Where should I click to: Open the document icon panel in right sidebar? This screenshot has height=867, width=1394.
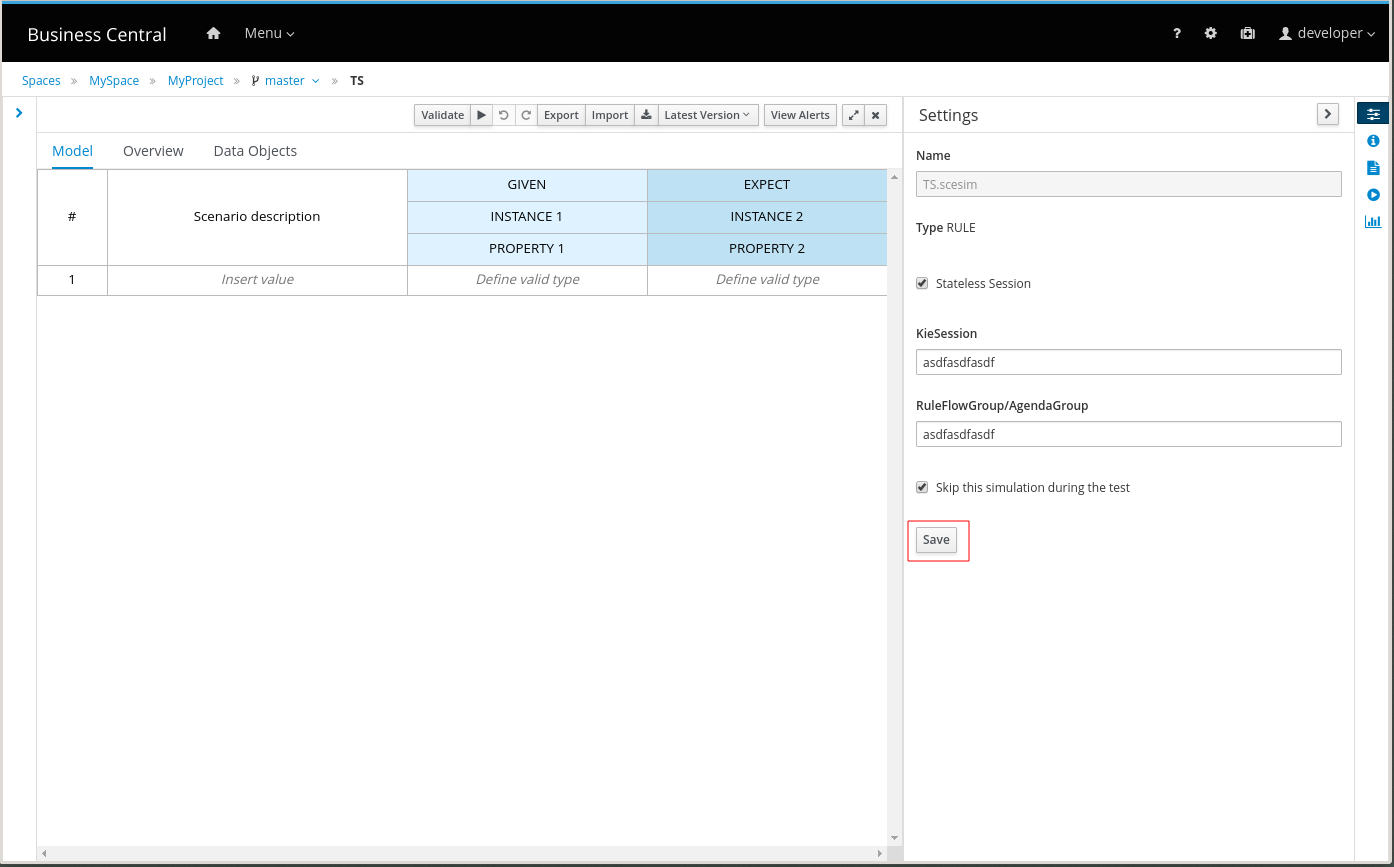[1373, 168]
